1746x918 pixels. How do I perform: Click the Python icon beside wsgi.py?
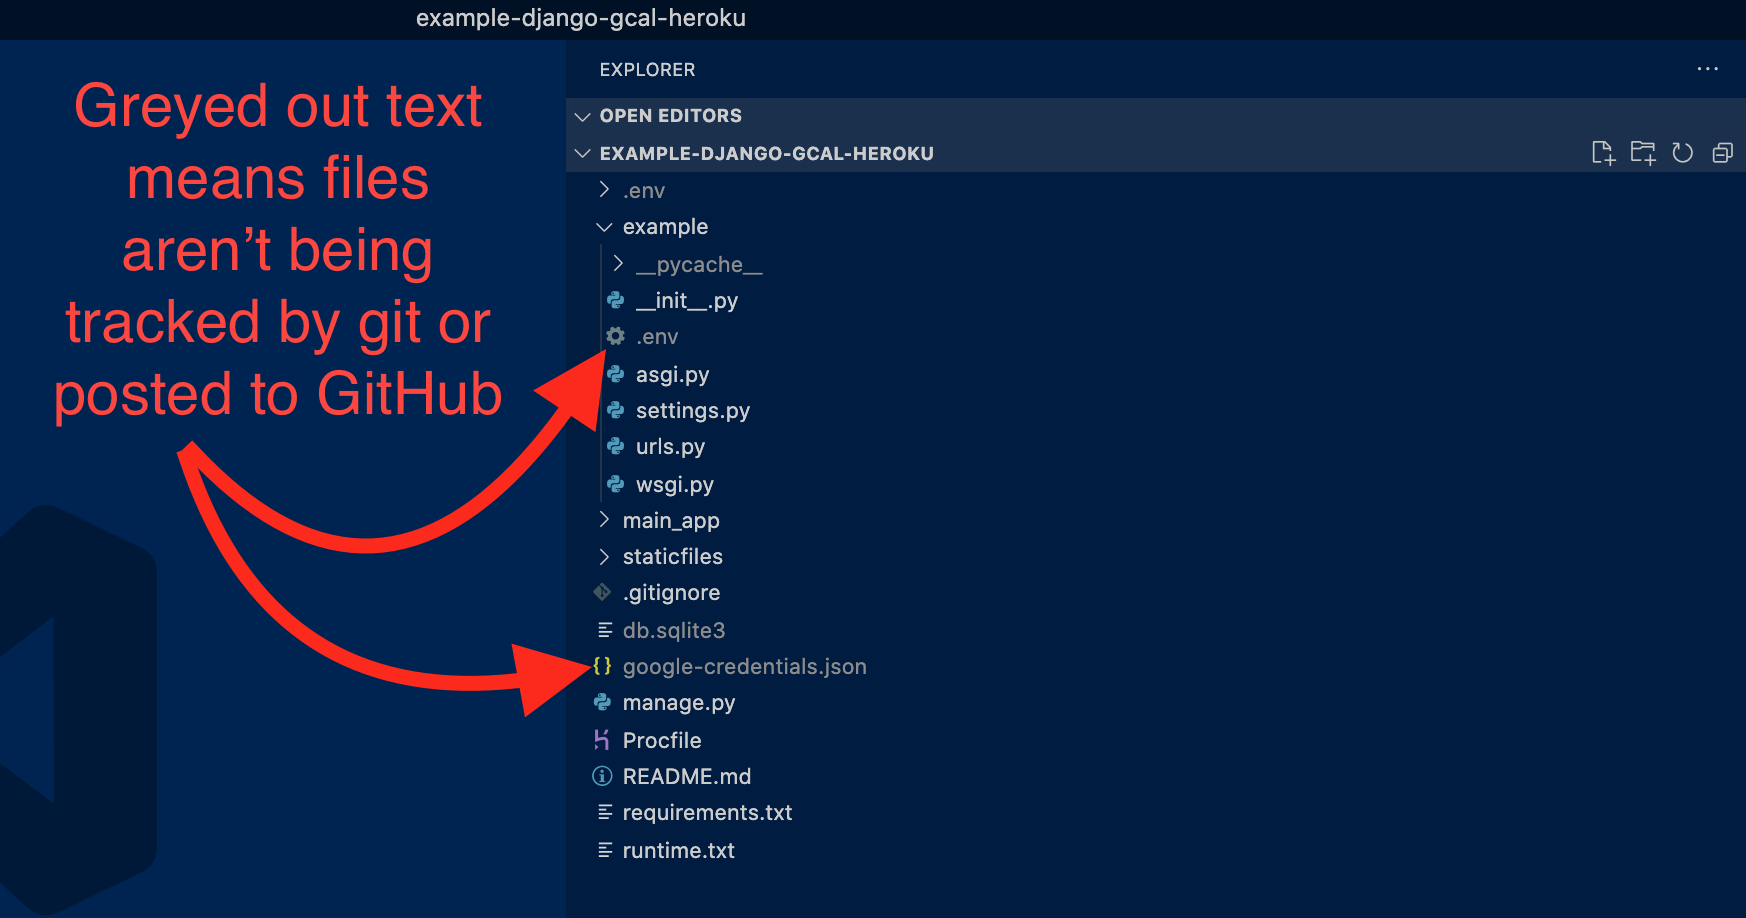(616, 485)
